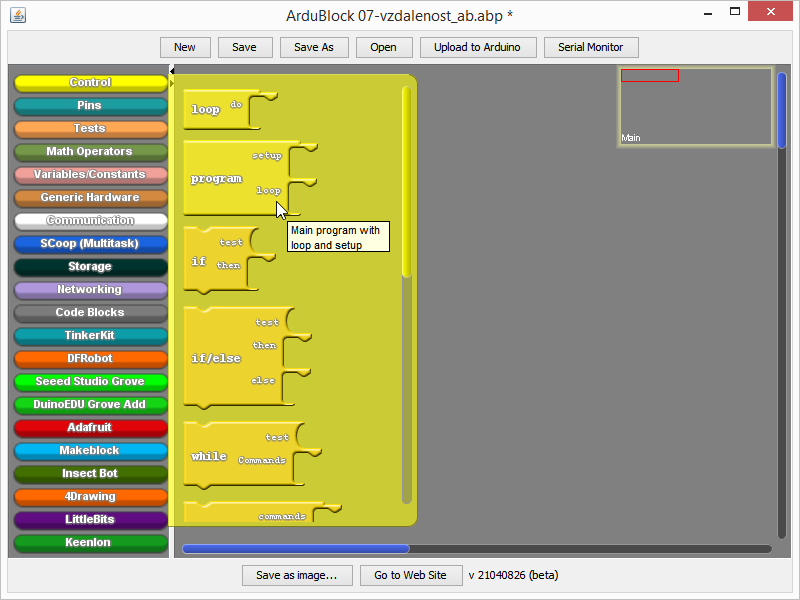Show the SCoop (Multitask) category
Screen dimensions: 800x600
[x=90, y=243]
